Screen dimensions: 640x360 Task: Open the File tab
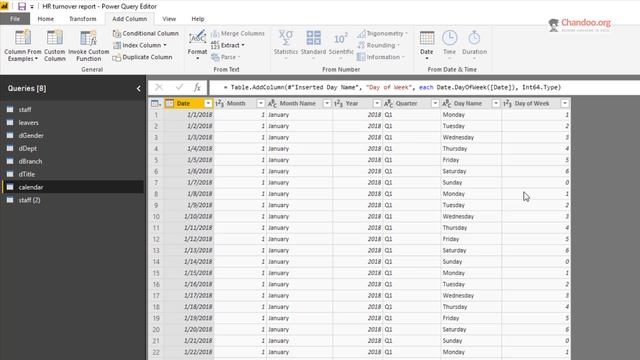15,19
